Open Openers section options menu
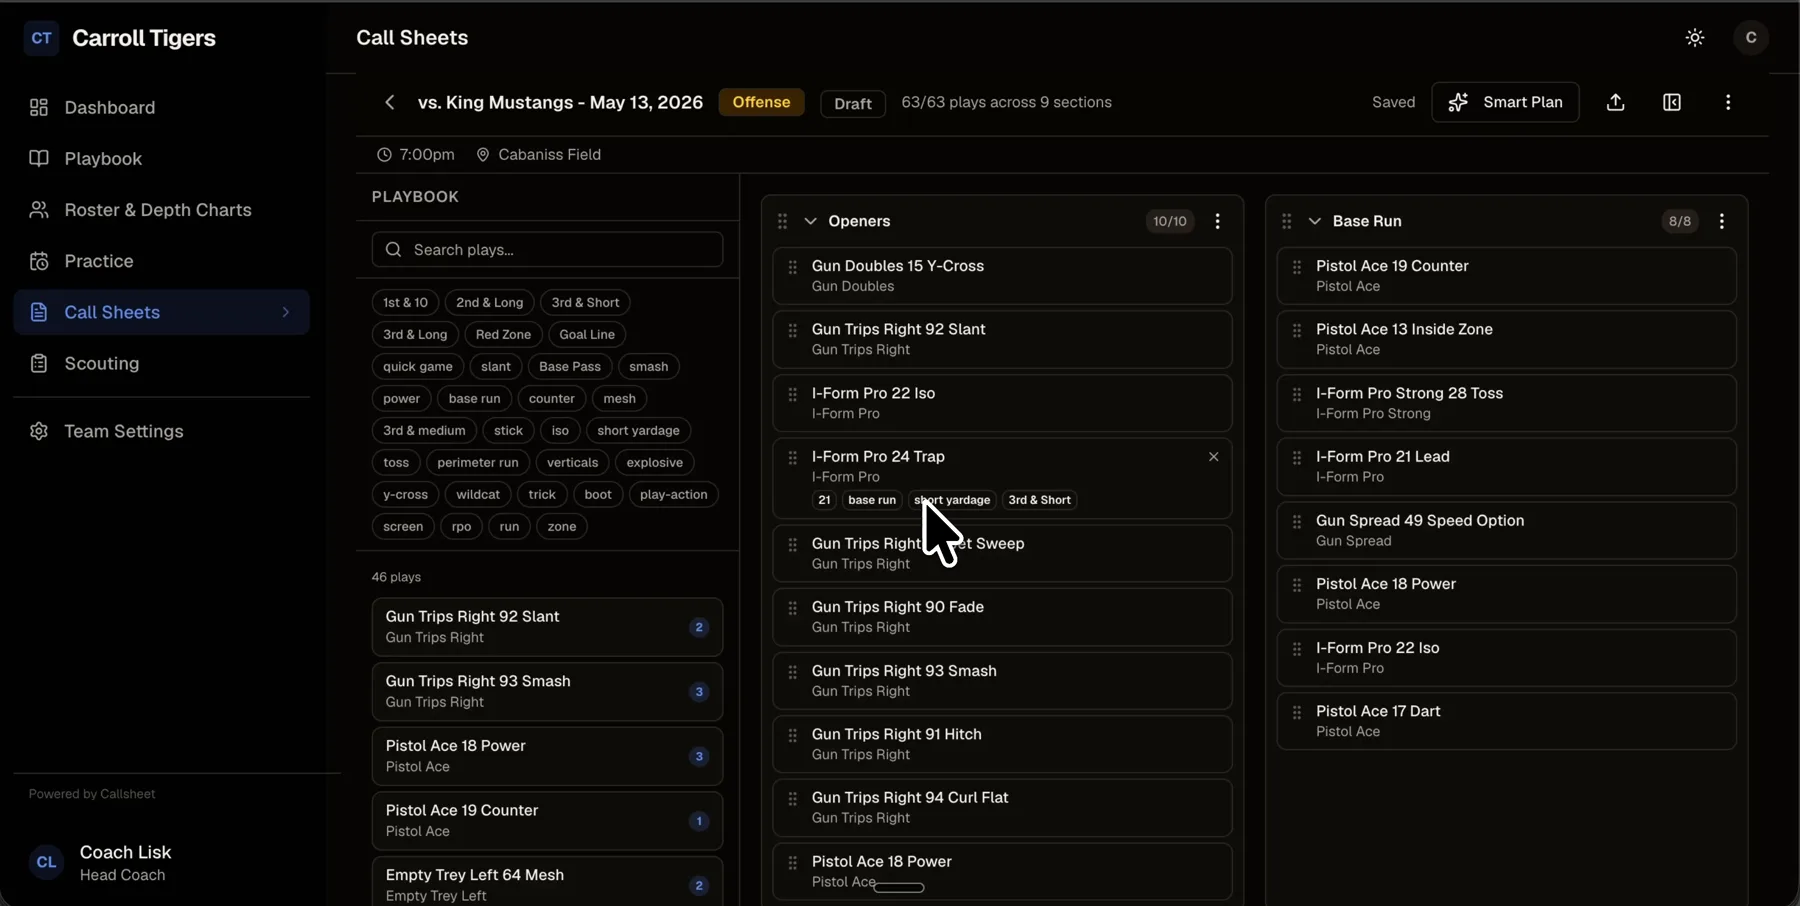Image resolution: width=1800 pixels, height=906 pixels. 1217,221
